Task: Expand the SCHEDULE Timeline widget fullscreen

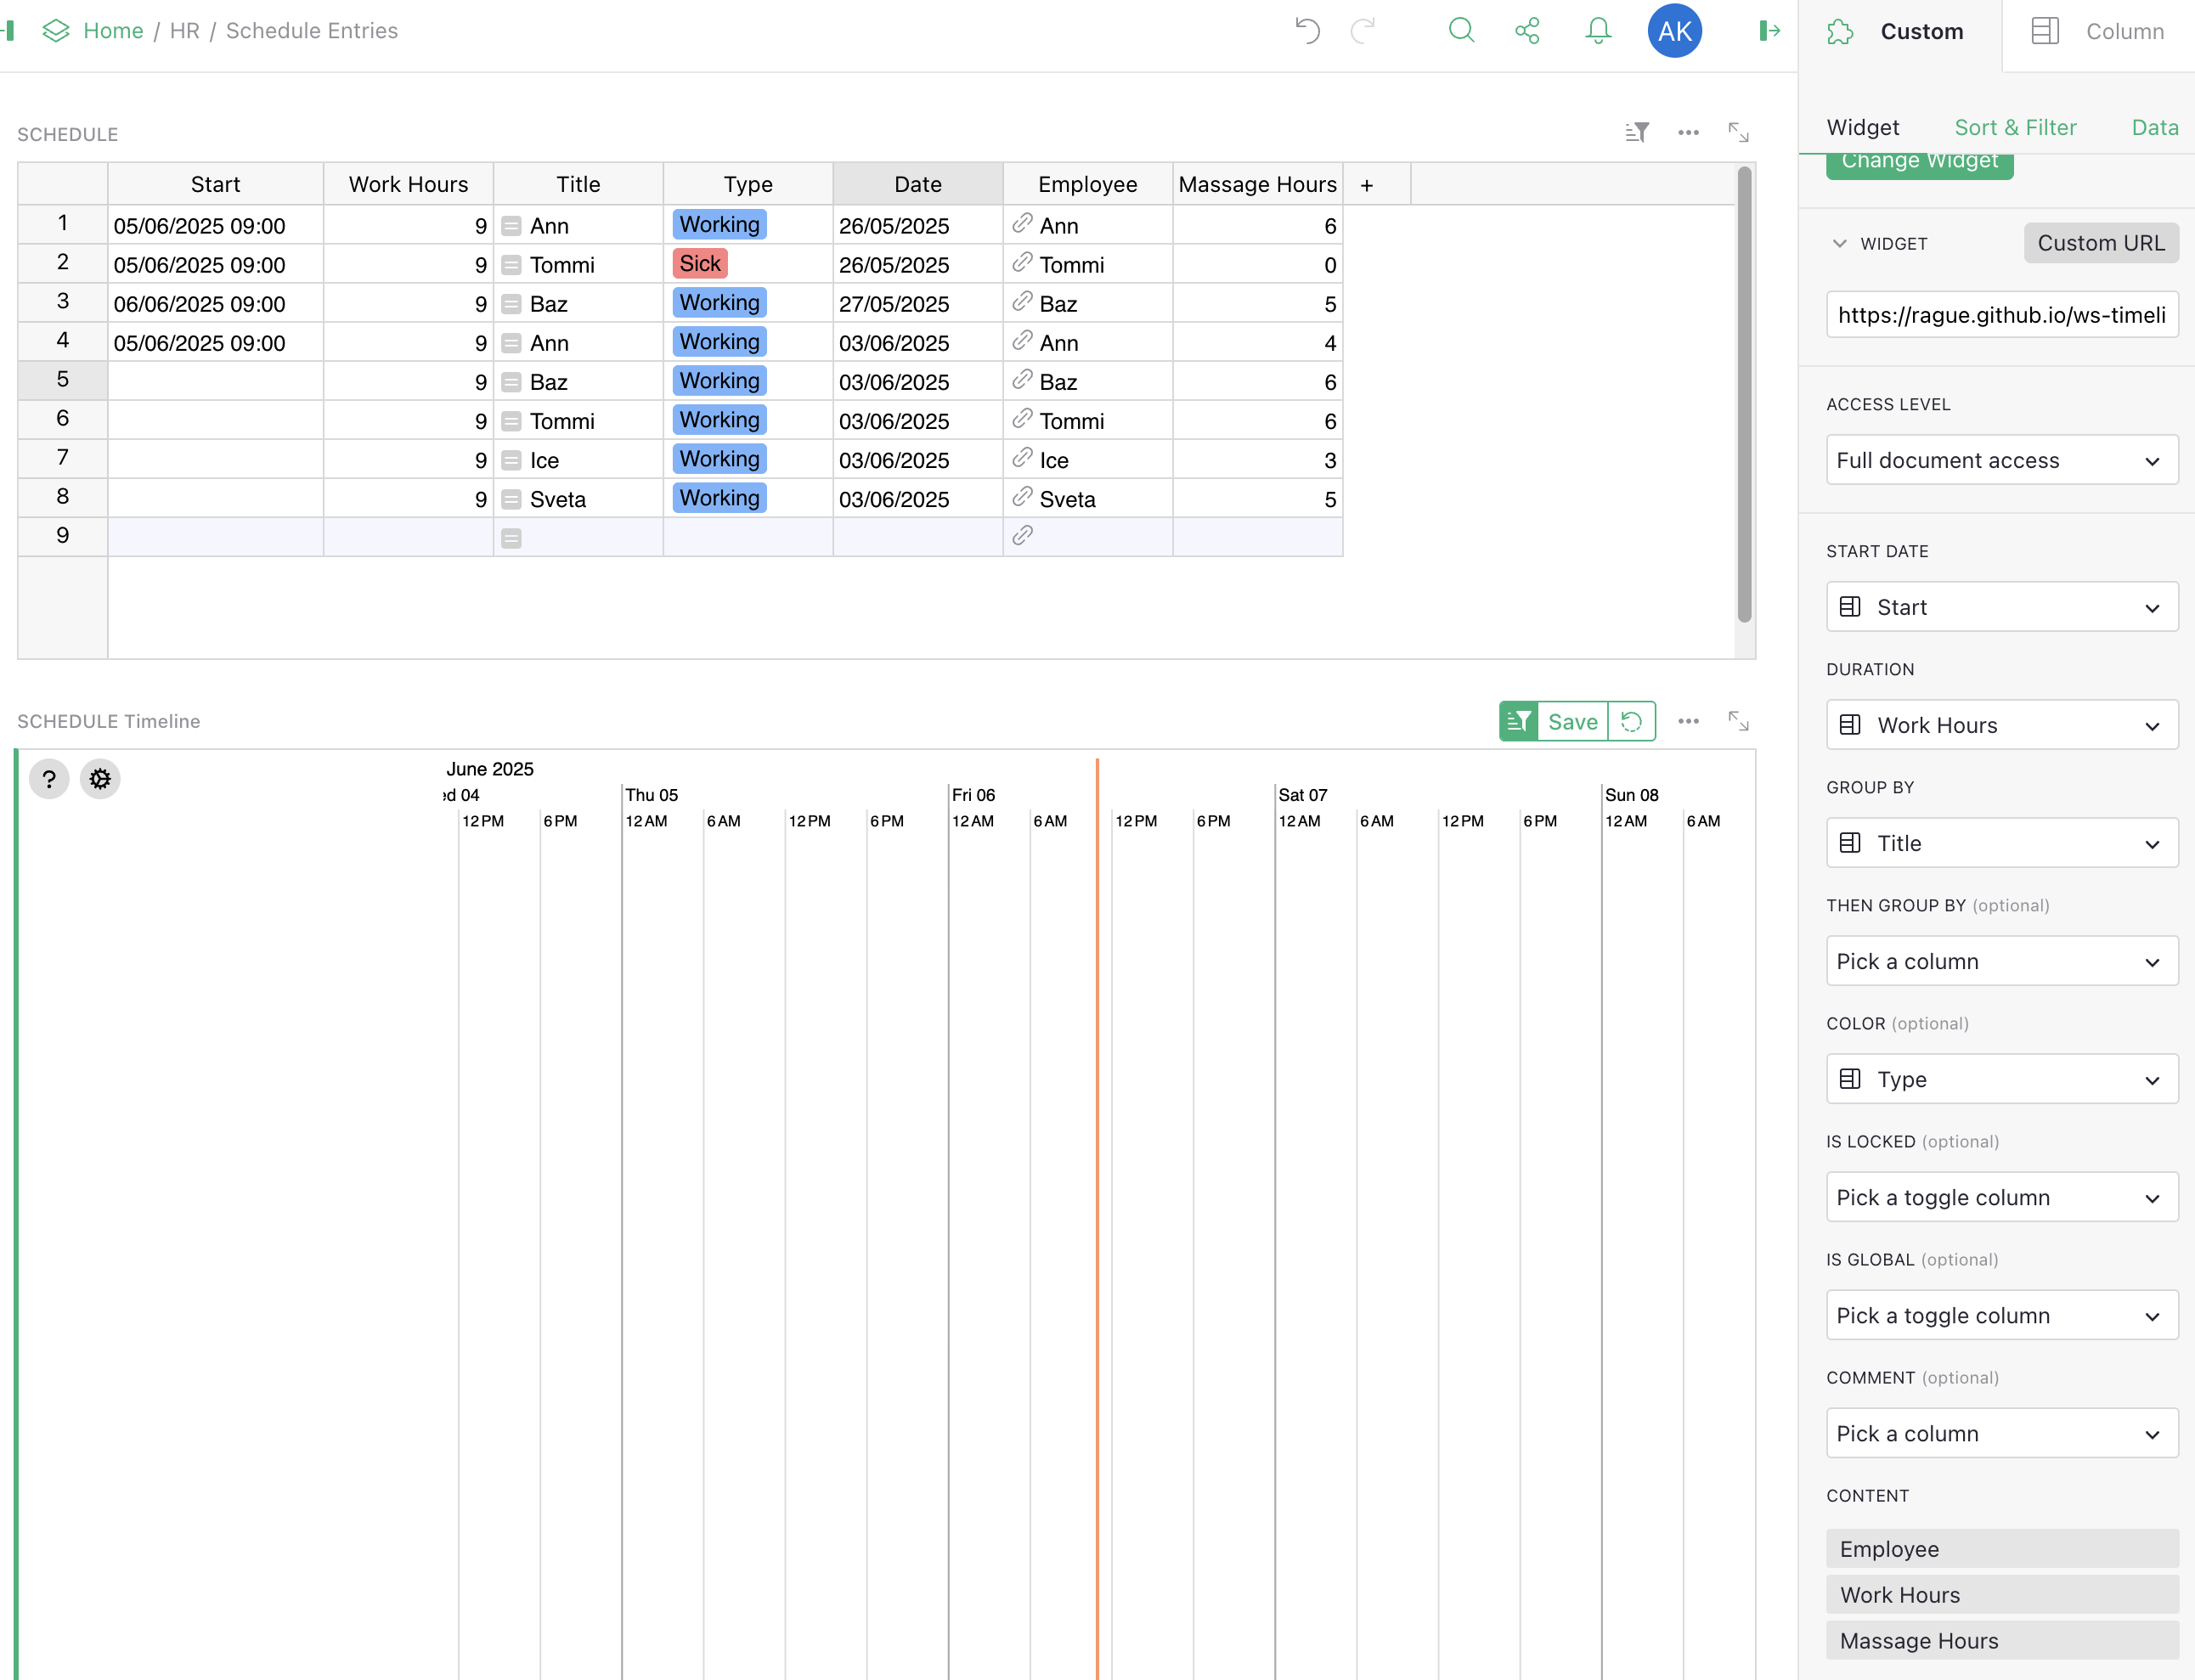Action: pyautogui.click(x=1738, y=721)
